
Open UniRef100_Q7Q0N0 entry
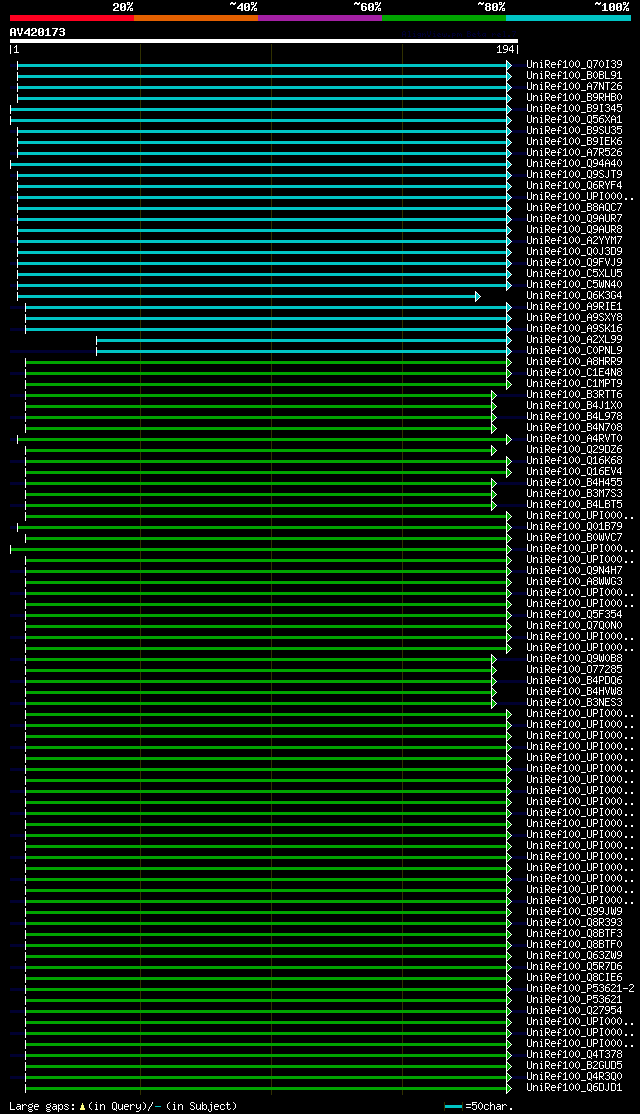click(x=574, y=626)
